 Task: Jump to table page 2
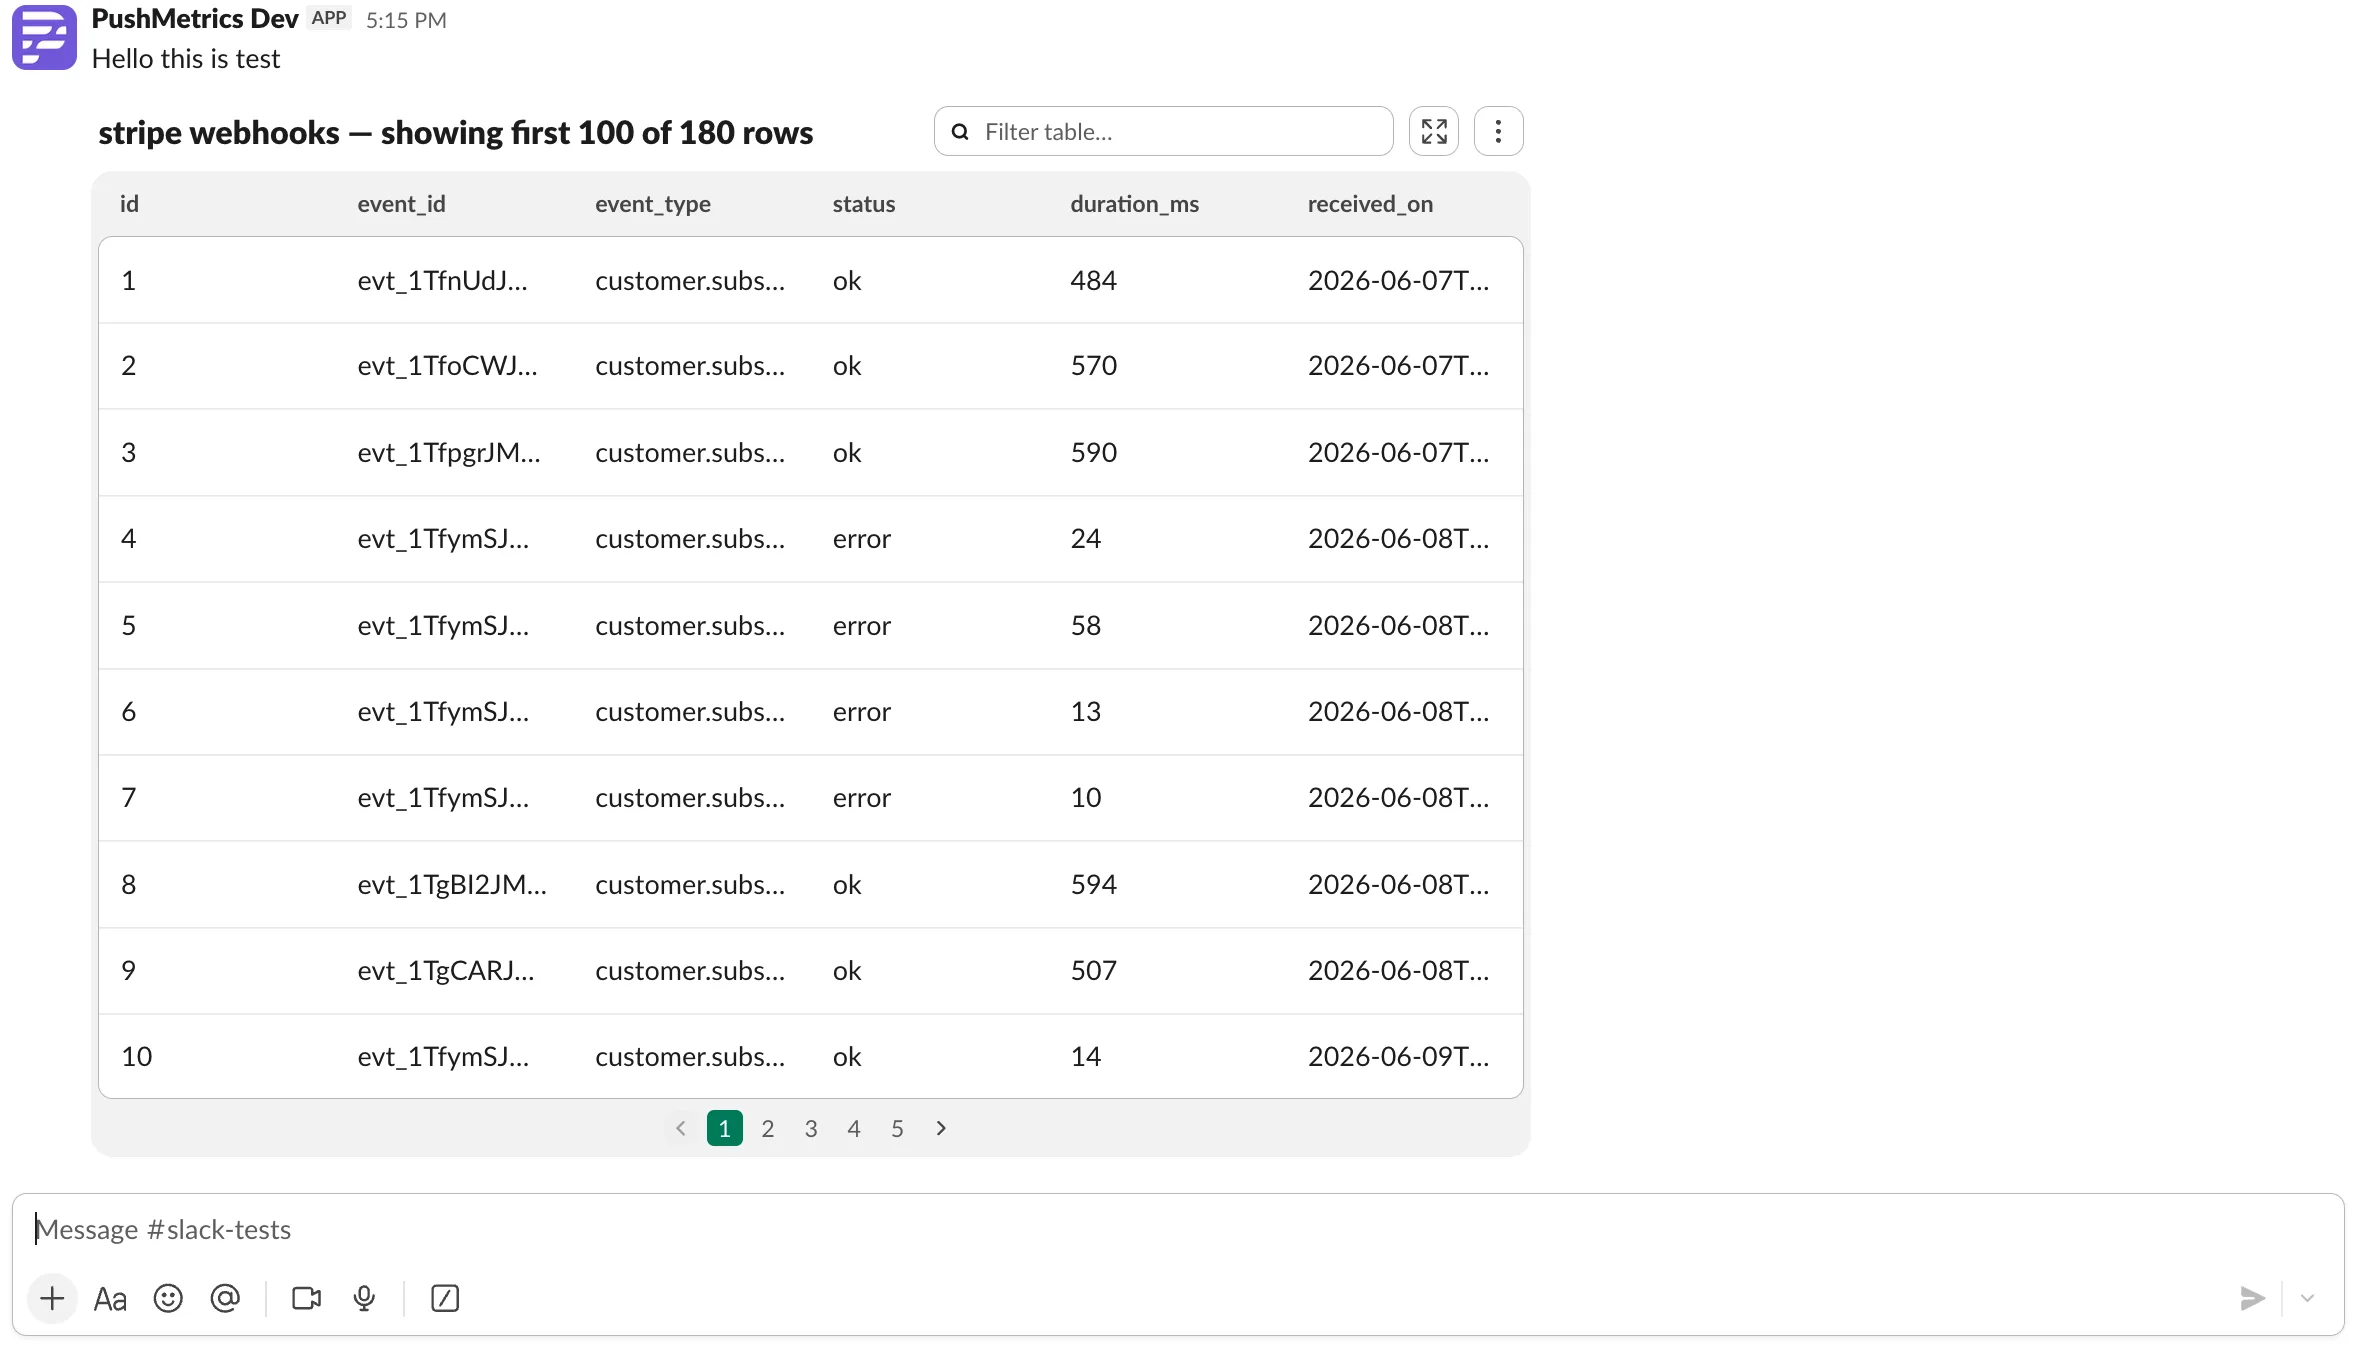point(768,1128)
